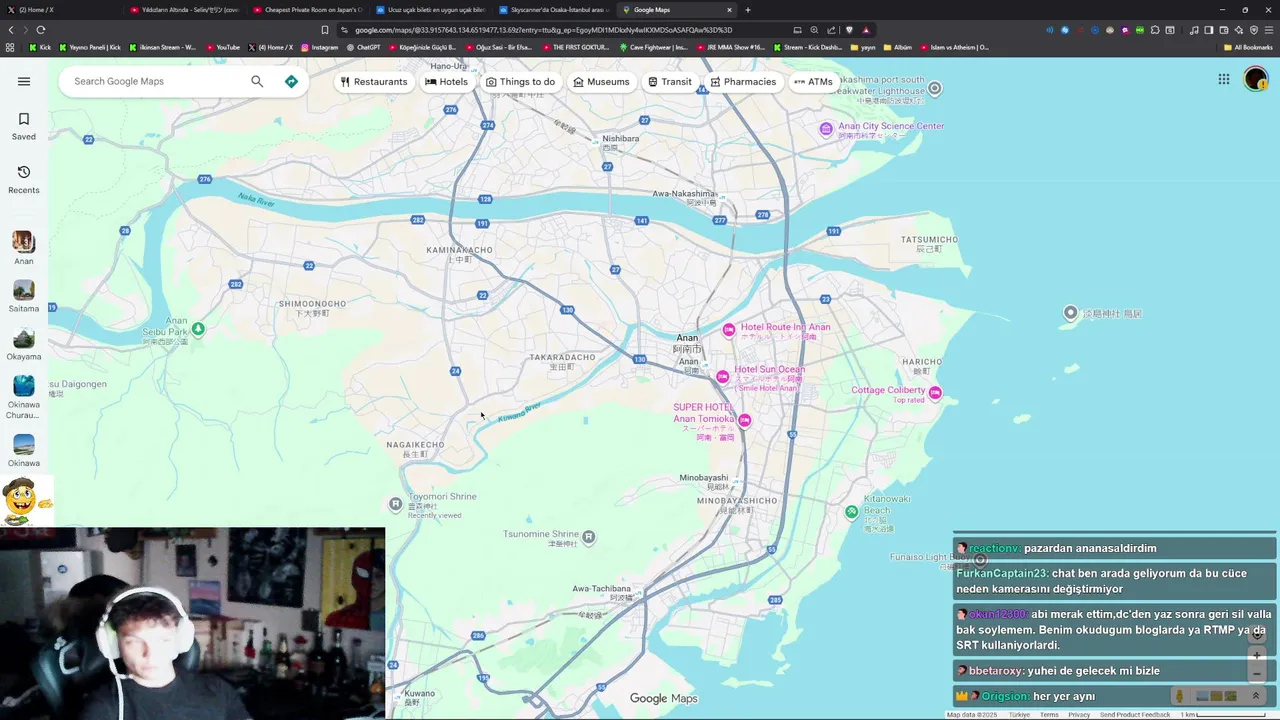Click the magnifier search icon
This screenshot has height=720, width=1280.
click(x=257, y=81)
